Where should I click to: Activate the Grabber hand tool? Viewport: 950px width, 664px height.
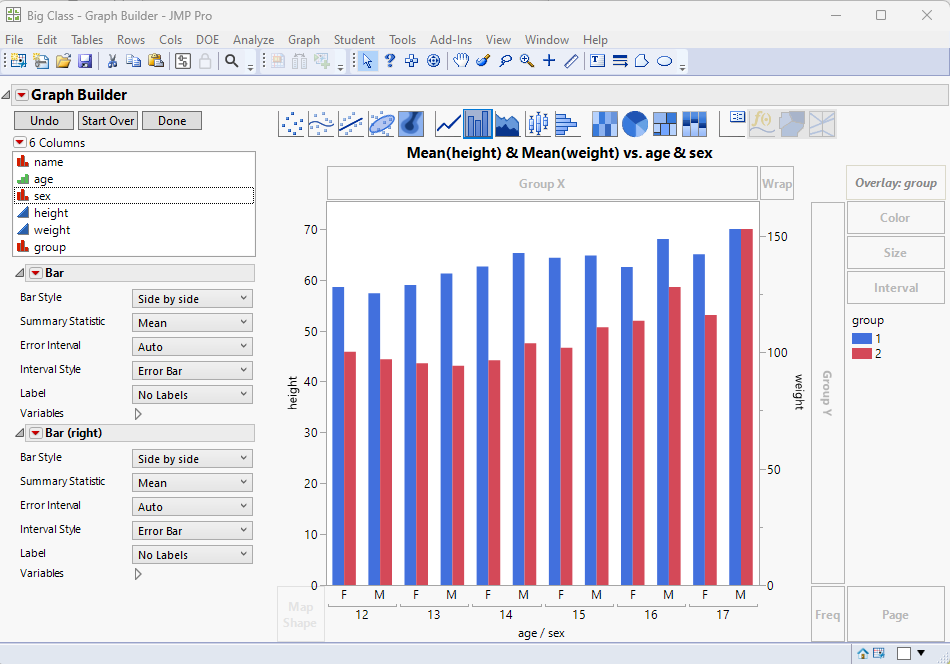[x=460, y=61]
